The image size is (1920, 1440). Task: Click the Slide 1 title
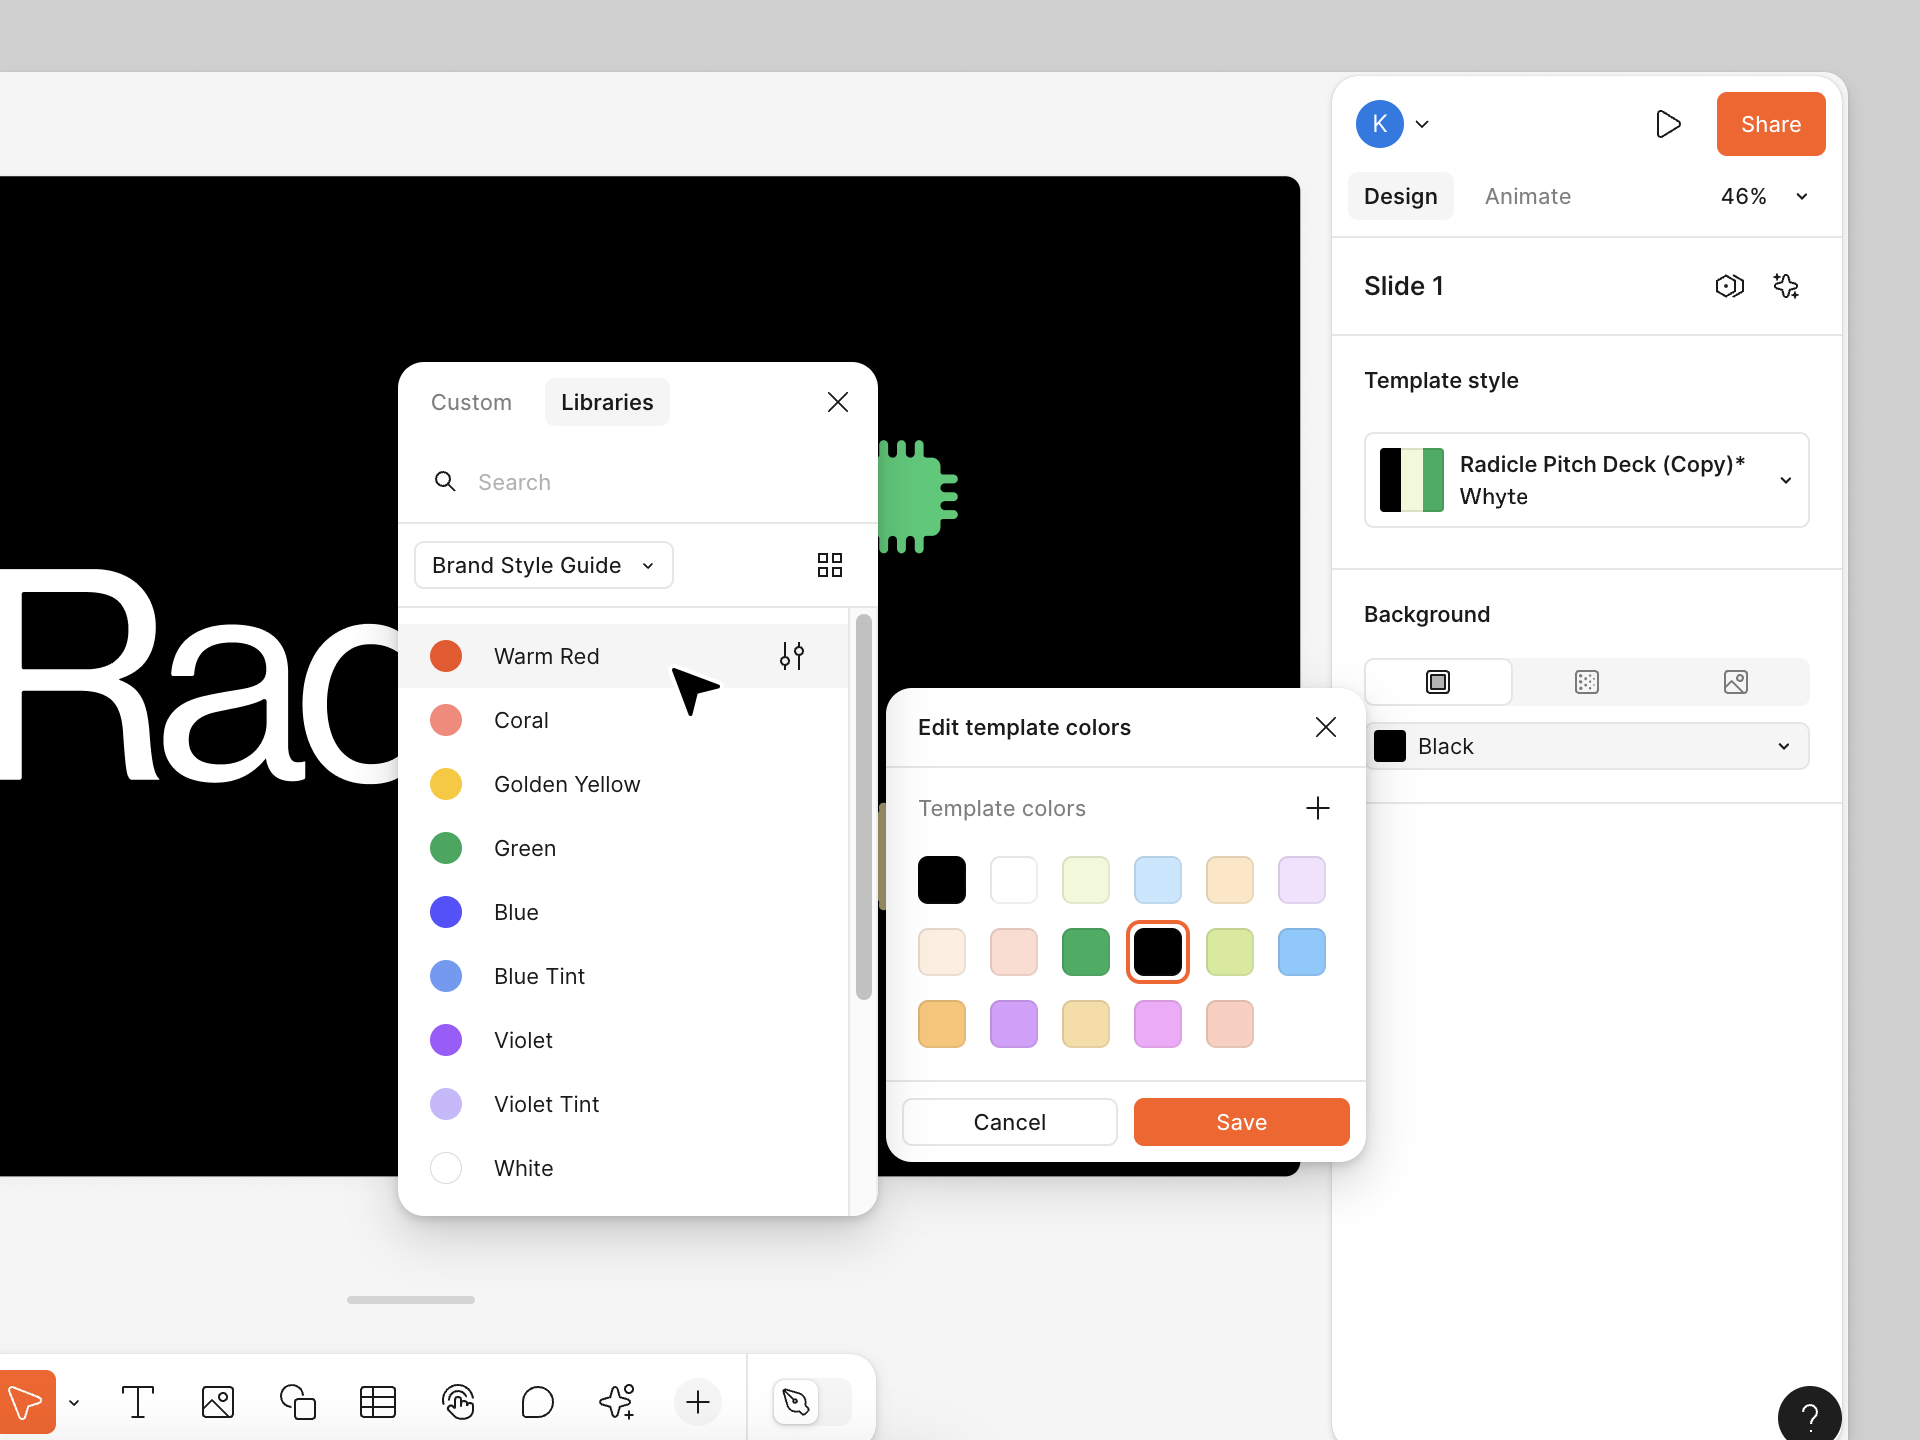[1404, 286]
